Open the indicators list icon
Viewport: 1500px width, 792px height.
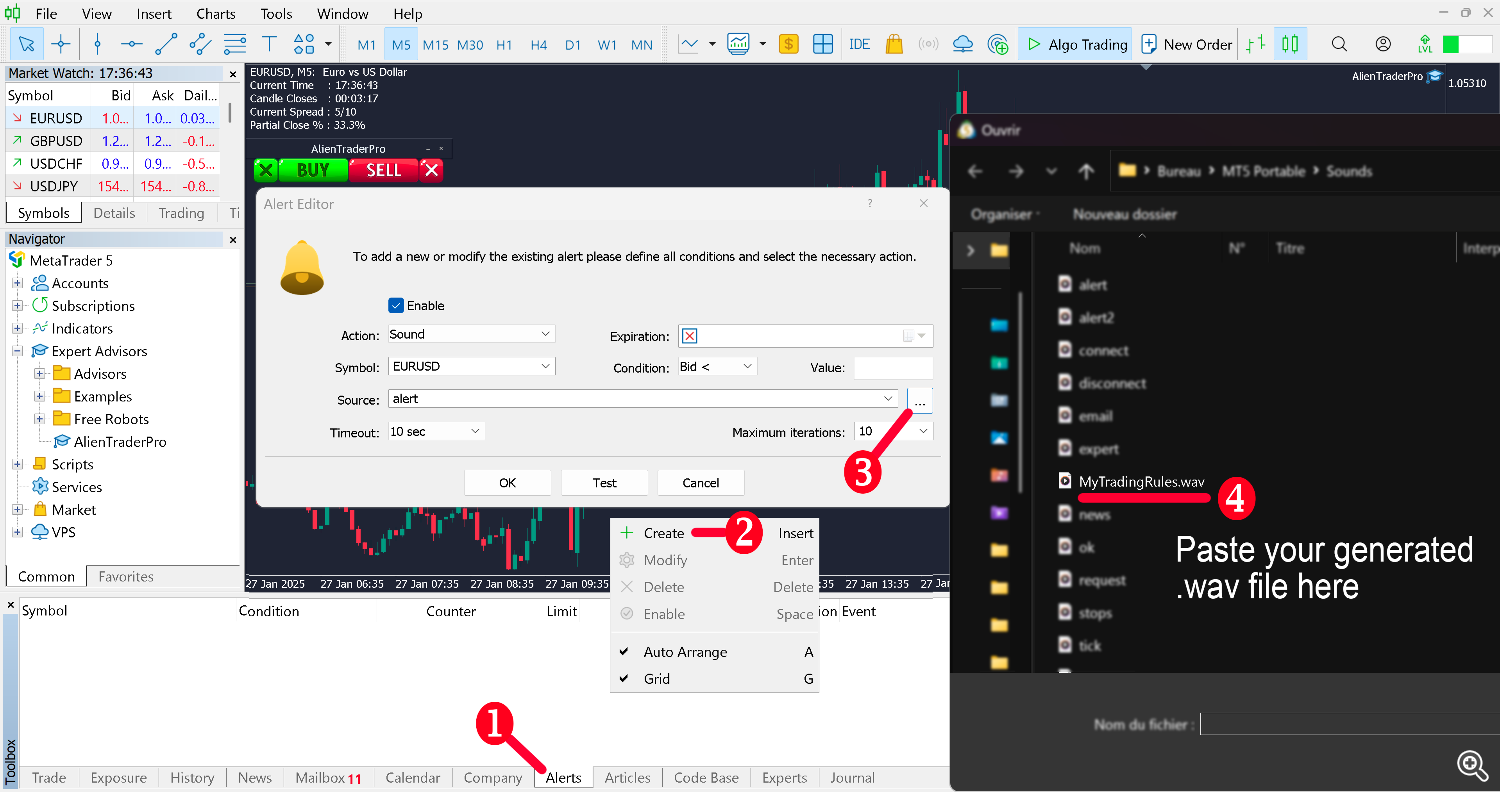point(739,44)
